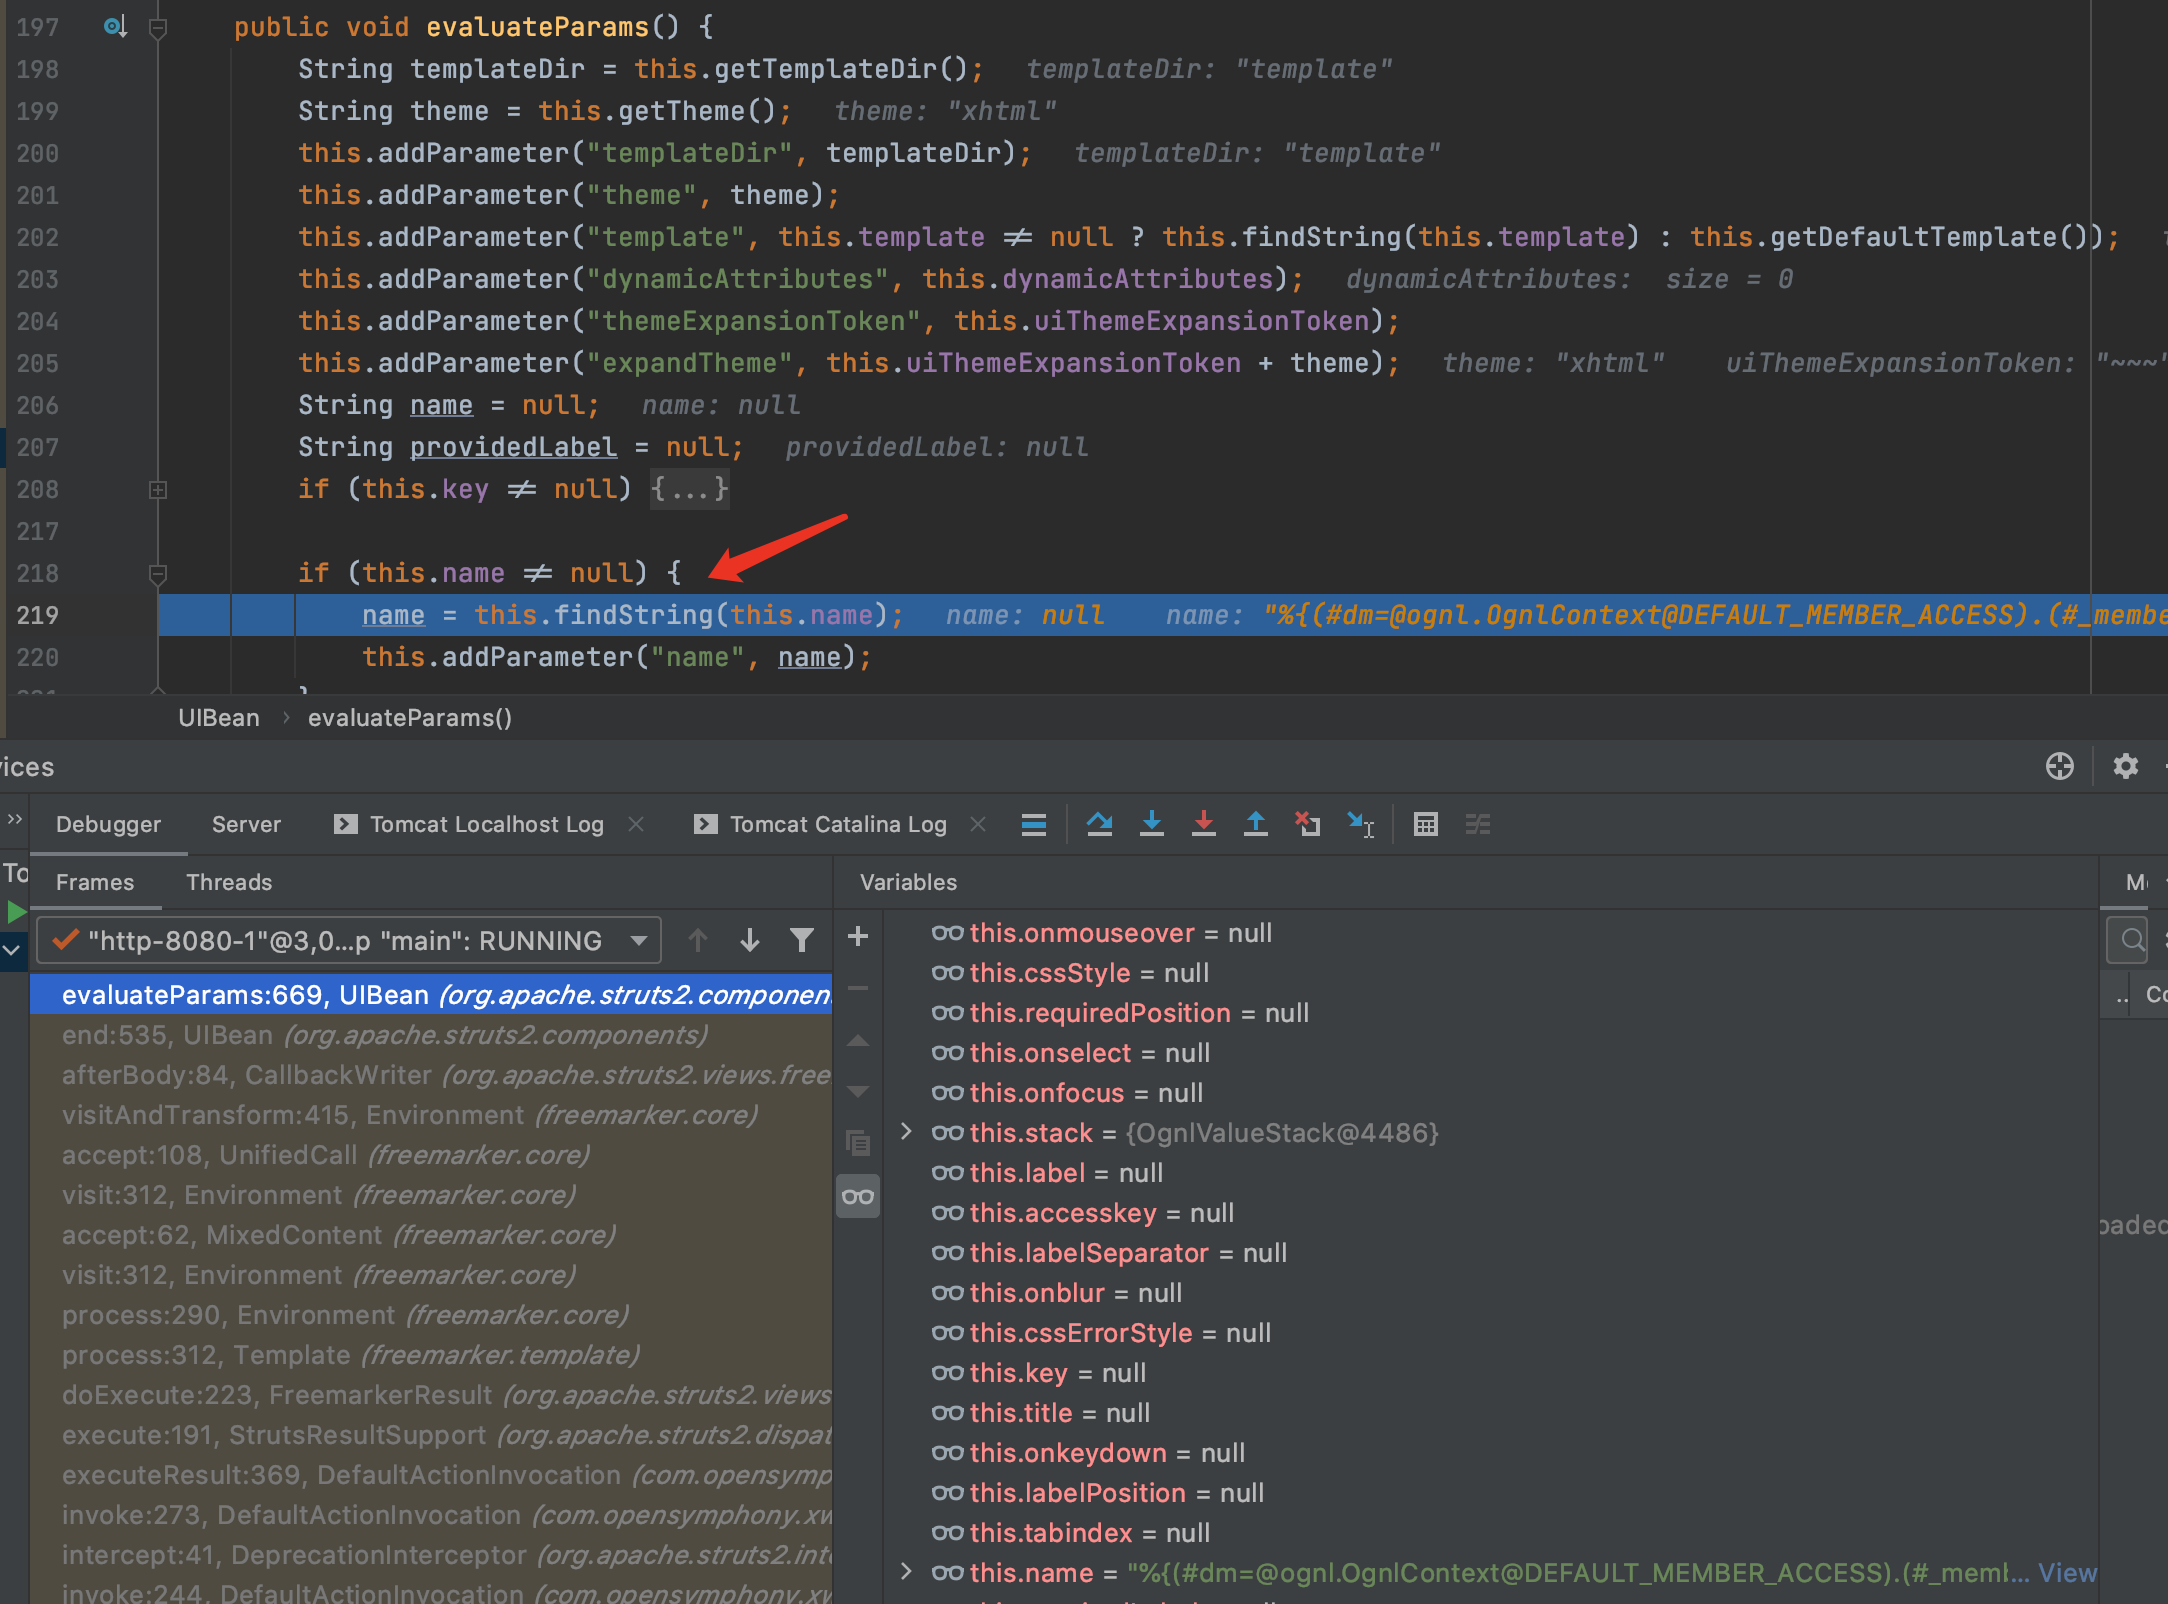Expand the services toolbar double chevron
The width and height of the screenshot is (2168, 1604).
[14, 820]
